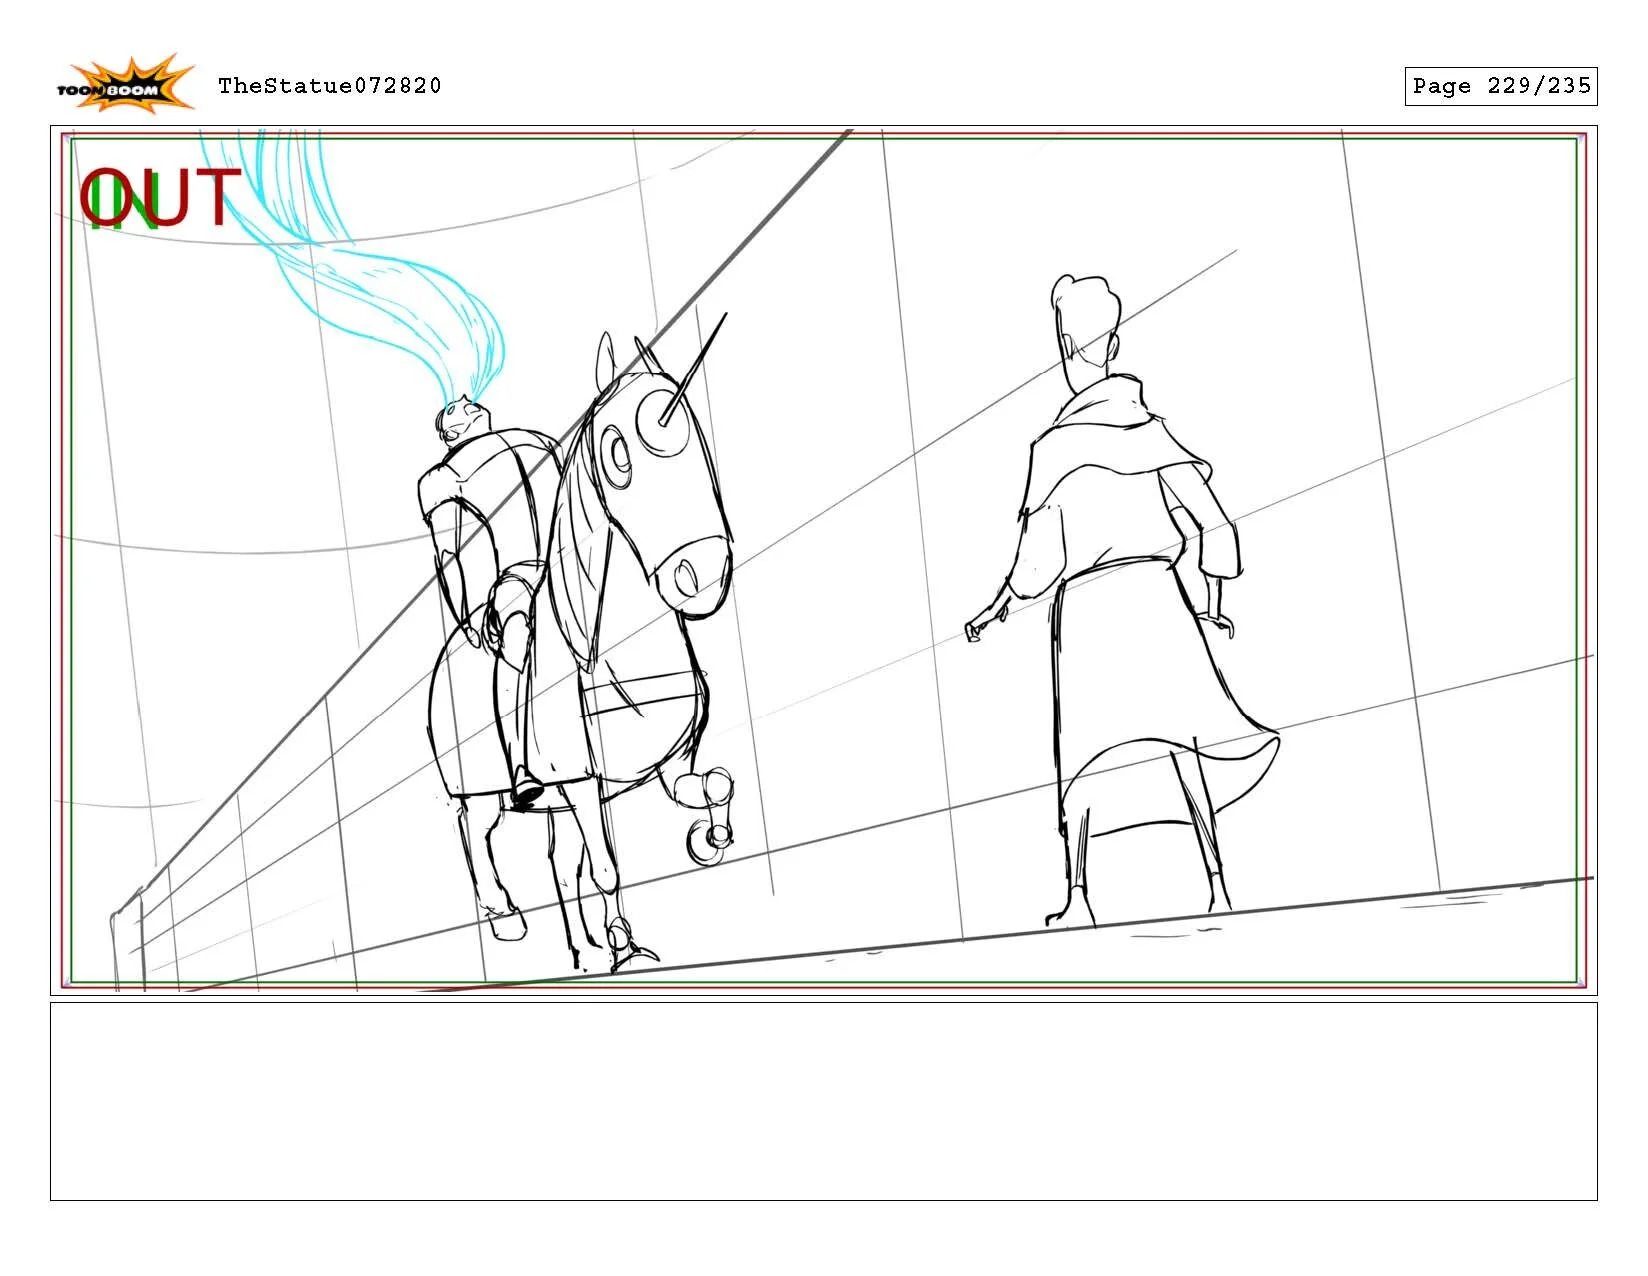Viewport: 1648px width, 1276px height.
Task: Open the "Page 229/235" page indicator
Action: coord(1503,86)
